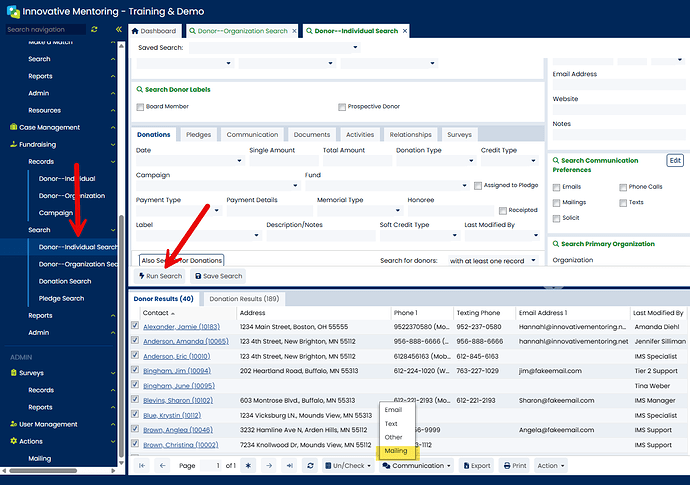Screen dimensions: 690x485
Task: Click the Search navigation input field
Action: [x=46, y=29]
